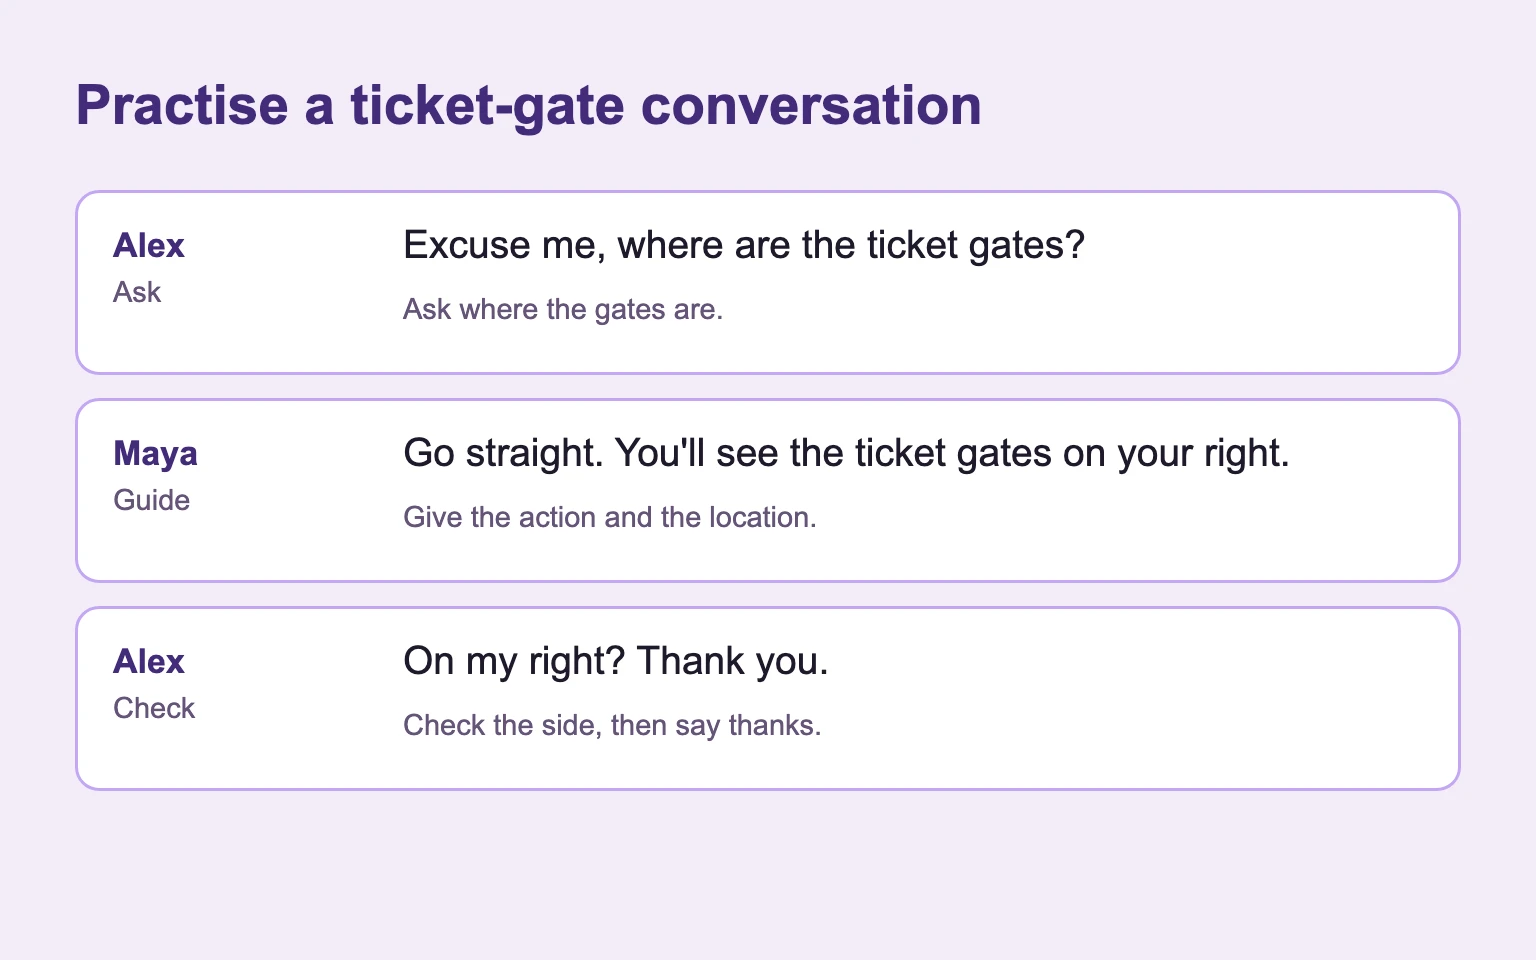
Task: Click the hint Check the side, then say thanks
Action: pos(612,726)
